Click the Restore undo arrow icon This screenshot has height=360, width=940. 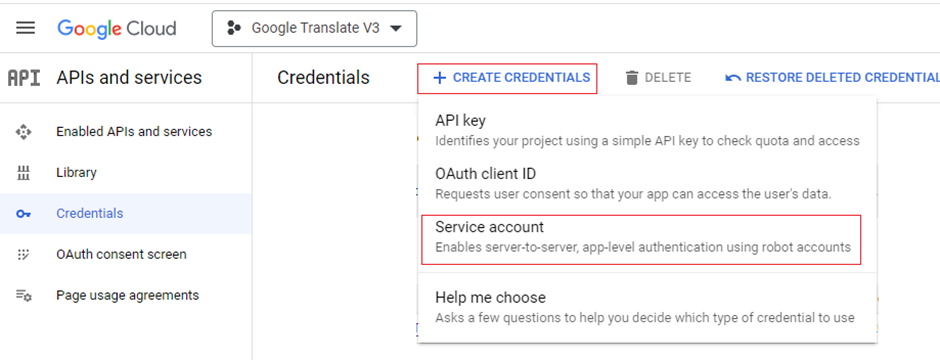click(x=733, y=78)
